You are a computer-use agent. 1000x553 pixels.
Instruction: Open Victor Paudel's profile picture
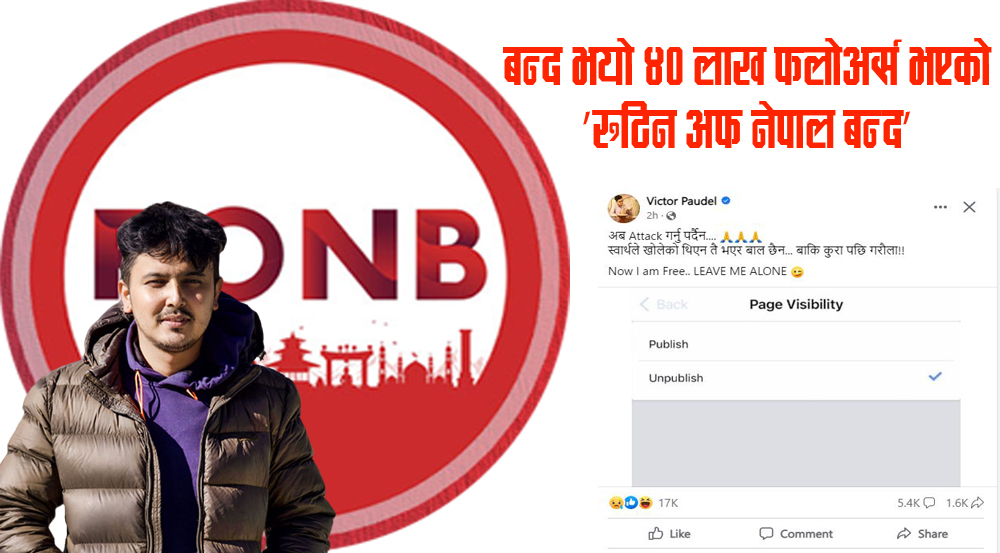click(x=623, y=208)
